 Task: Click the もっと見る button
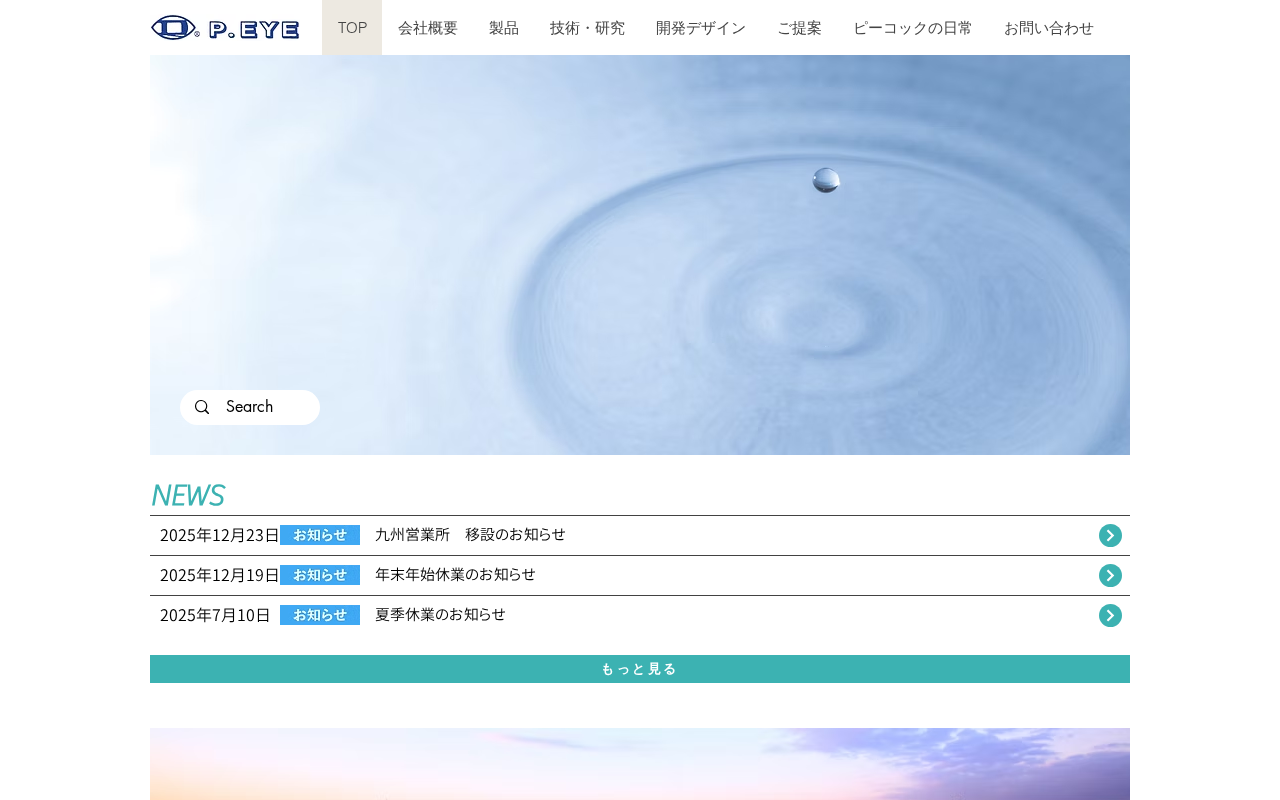(x=640, y=669)
